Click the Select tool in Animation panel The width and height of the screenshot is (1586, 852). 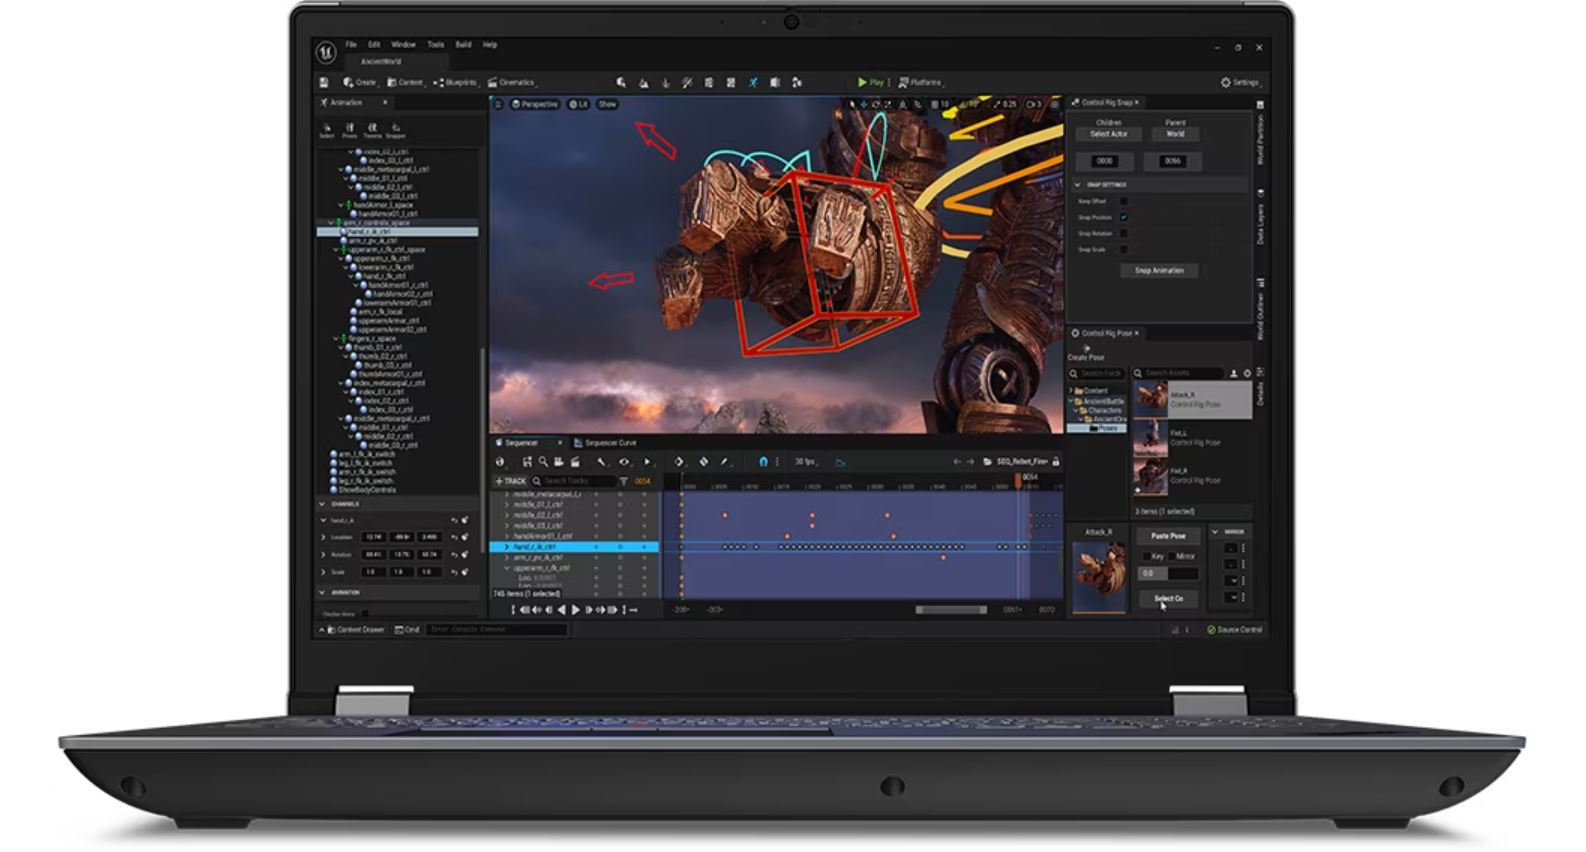(x=327, y=131)
